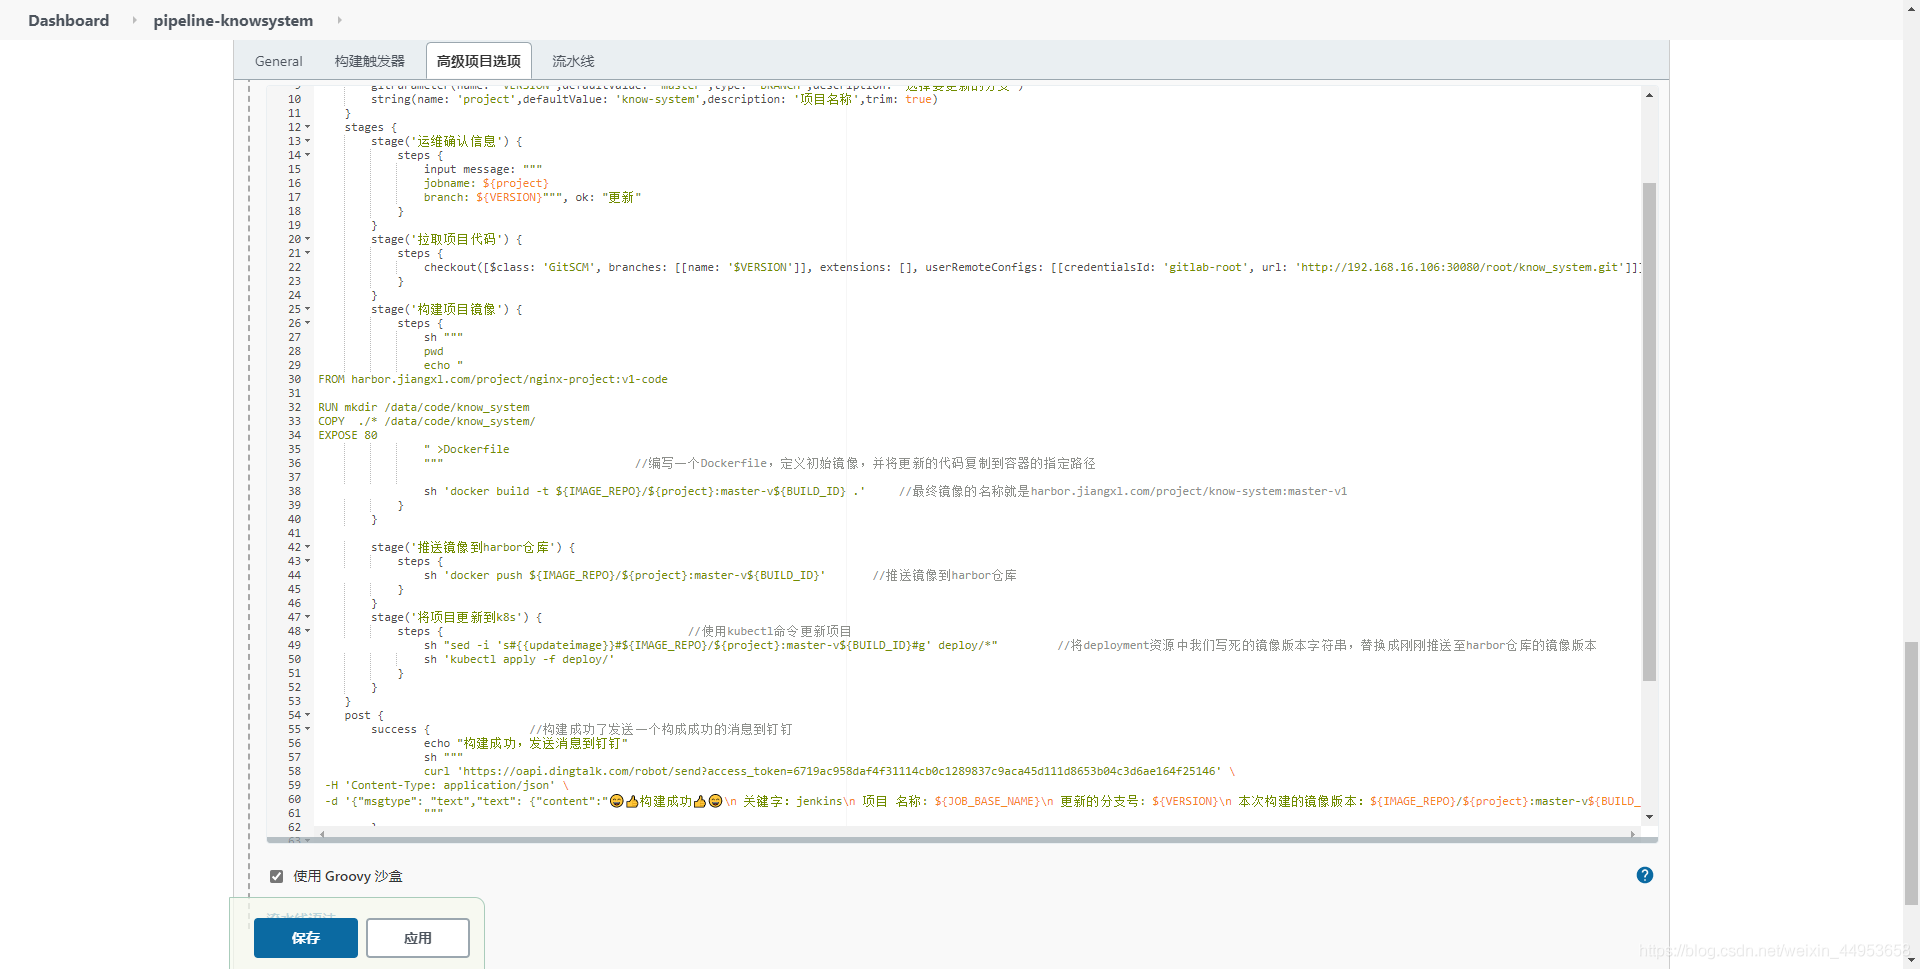Open the 流水线 tab
1920x969 pixels.
click(573, 61)
